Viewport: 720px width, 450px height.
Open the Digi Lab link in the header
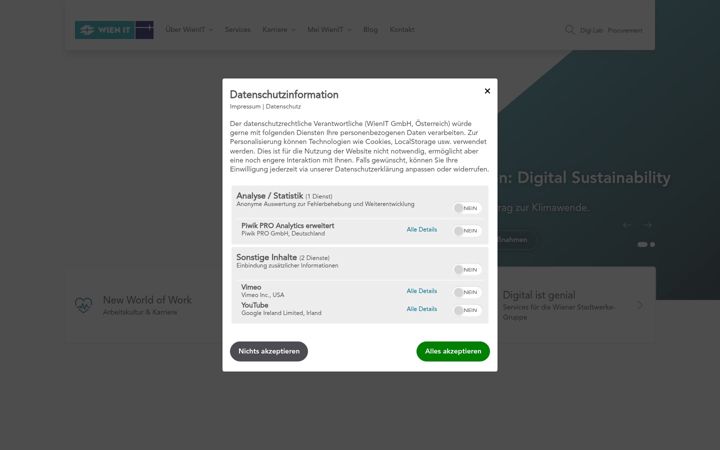tap(591, 30)
